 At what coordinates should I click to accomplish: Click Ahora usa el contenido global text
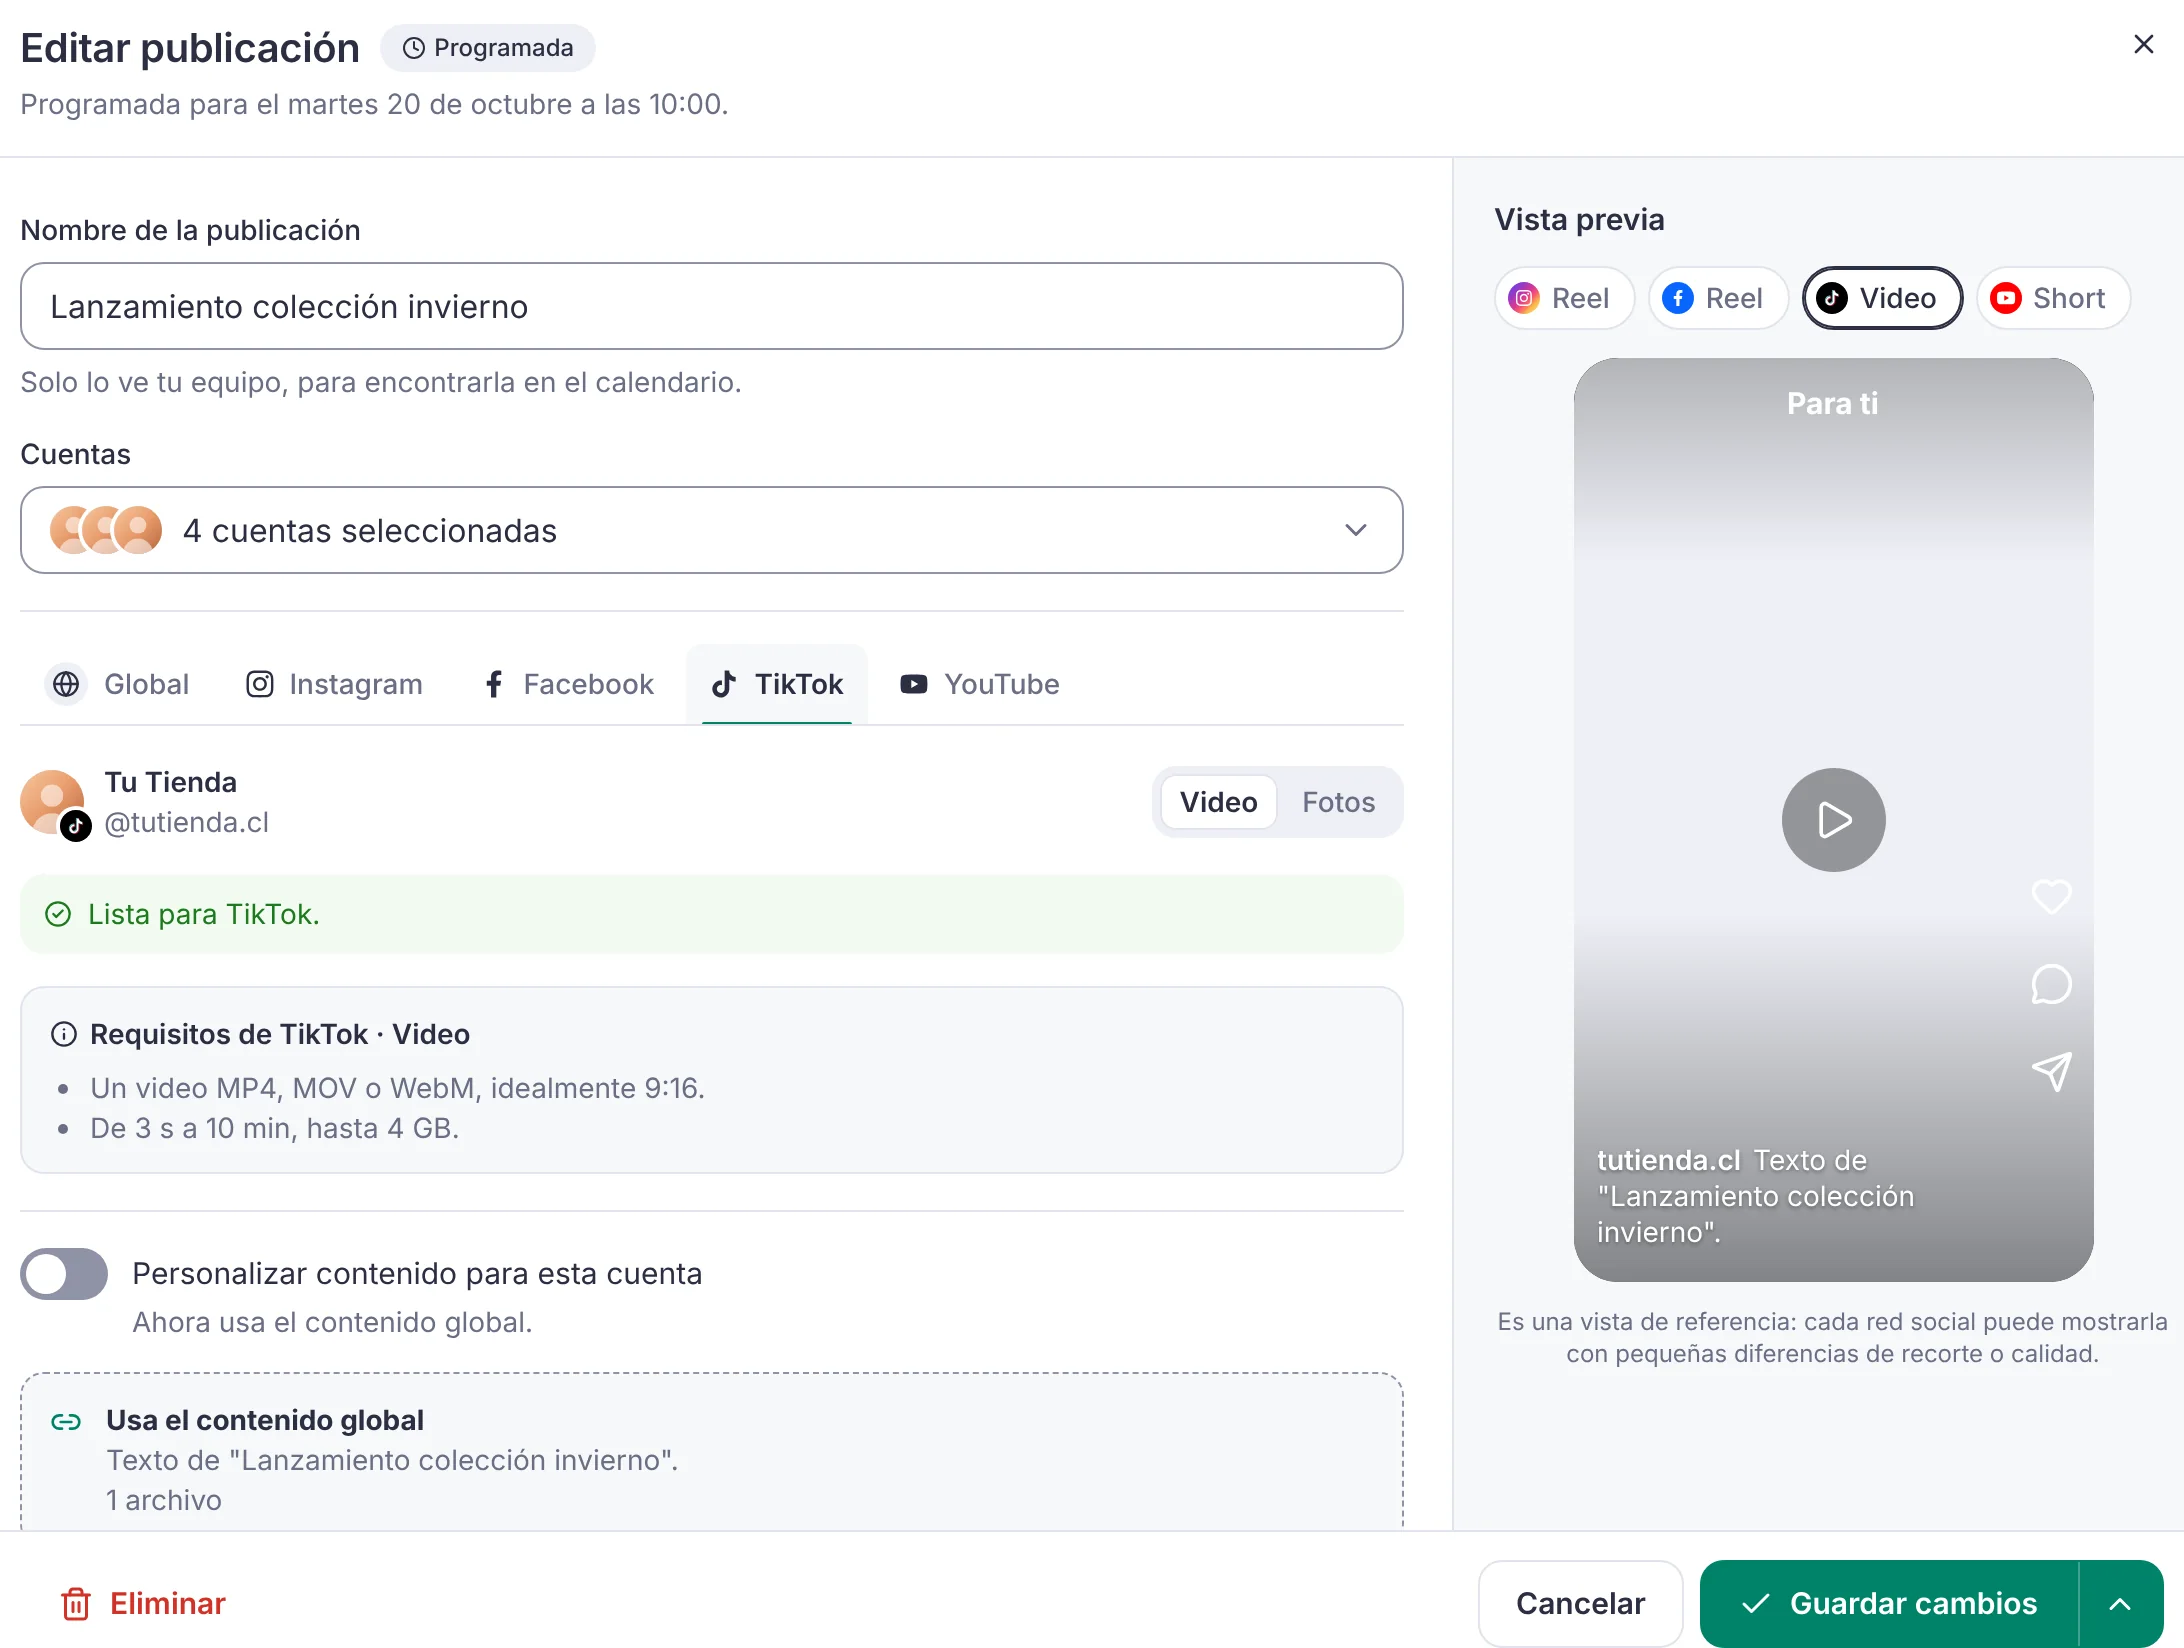point(332,1322)
